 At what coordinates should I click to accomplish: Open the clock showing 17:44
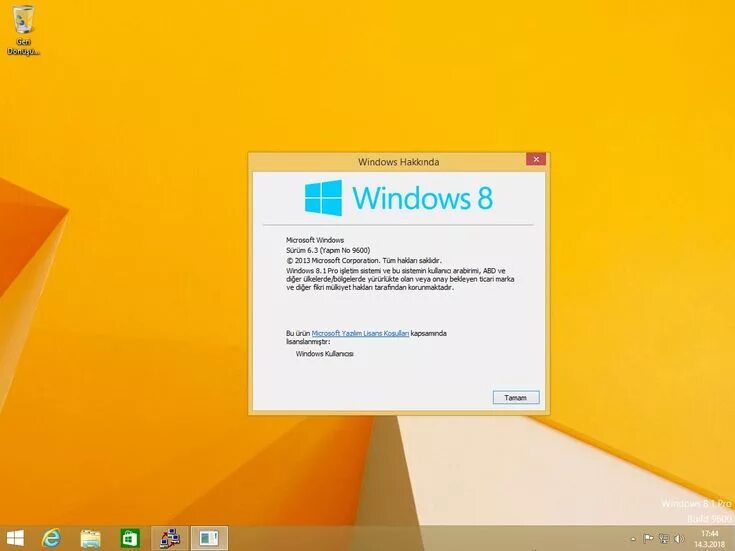[x=710, y=539]
